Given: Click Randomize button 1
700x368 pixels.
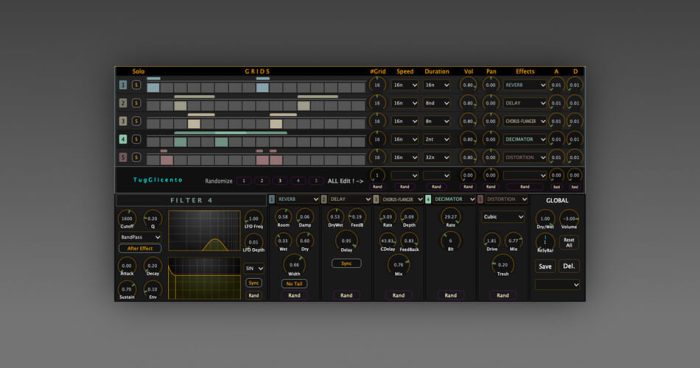Looking at the screenshot, I should point(244,181).
